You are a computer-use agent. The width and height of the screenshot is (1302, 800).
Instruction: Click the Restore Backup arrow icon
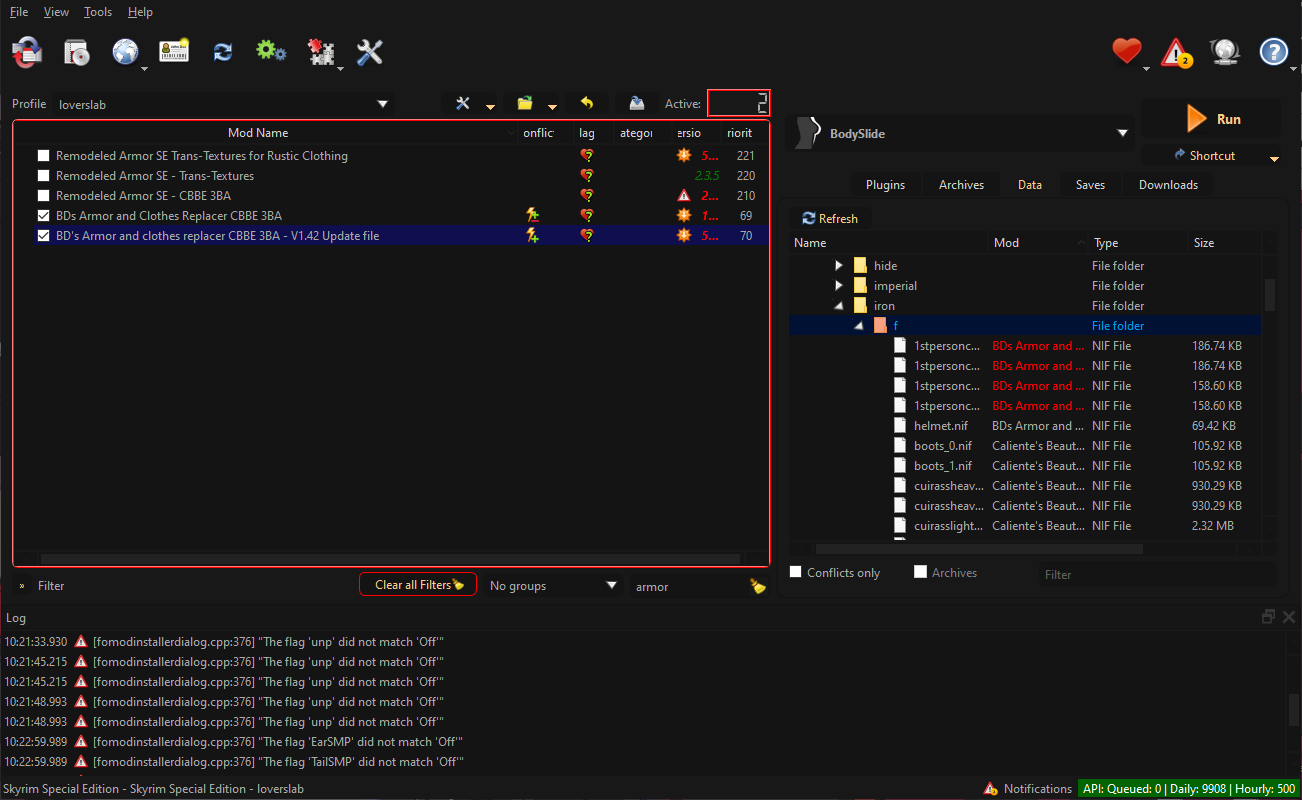coord(587,103)
